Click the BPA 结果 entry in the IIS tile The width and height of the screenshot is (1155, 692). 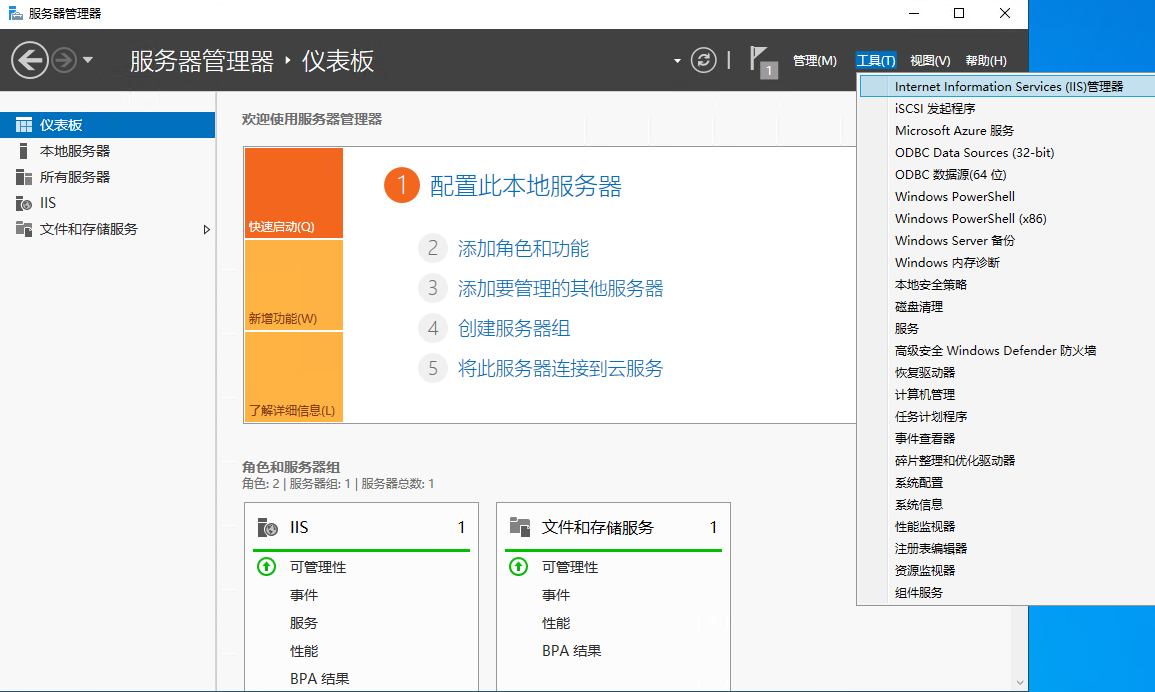(x=319, y=679)
